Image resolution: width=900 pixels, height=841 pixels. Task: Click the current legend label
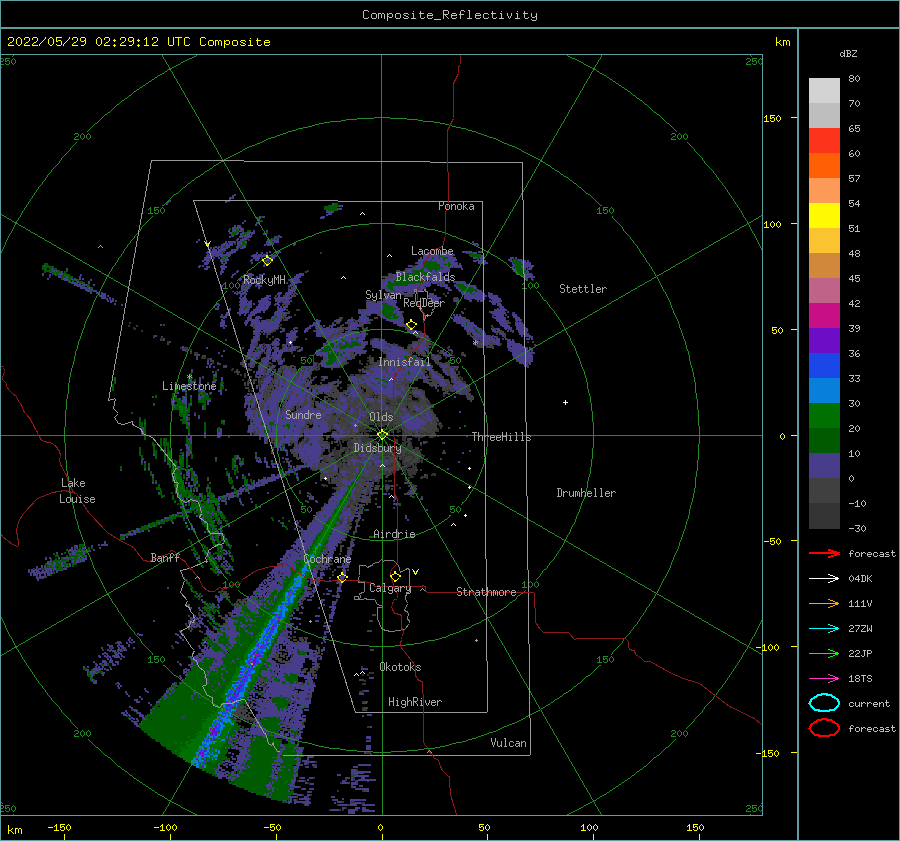pos(869,703)
